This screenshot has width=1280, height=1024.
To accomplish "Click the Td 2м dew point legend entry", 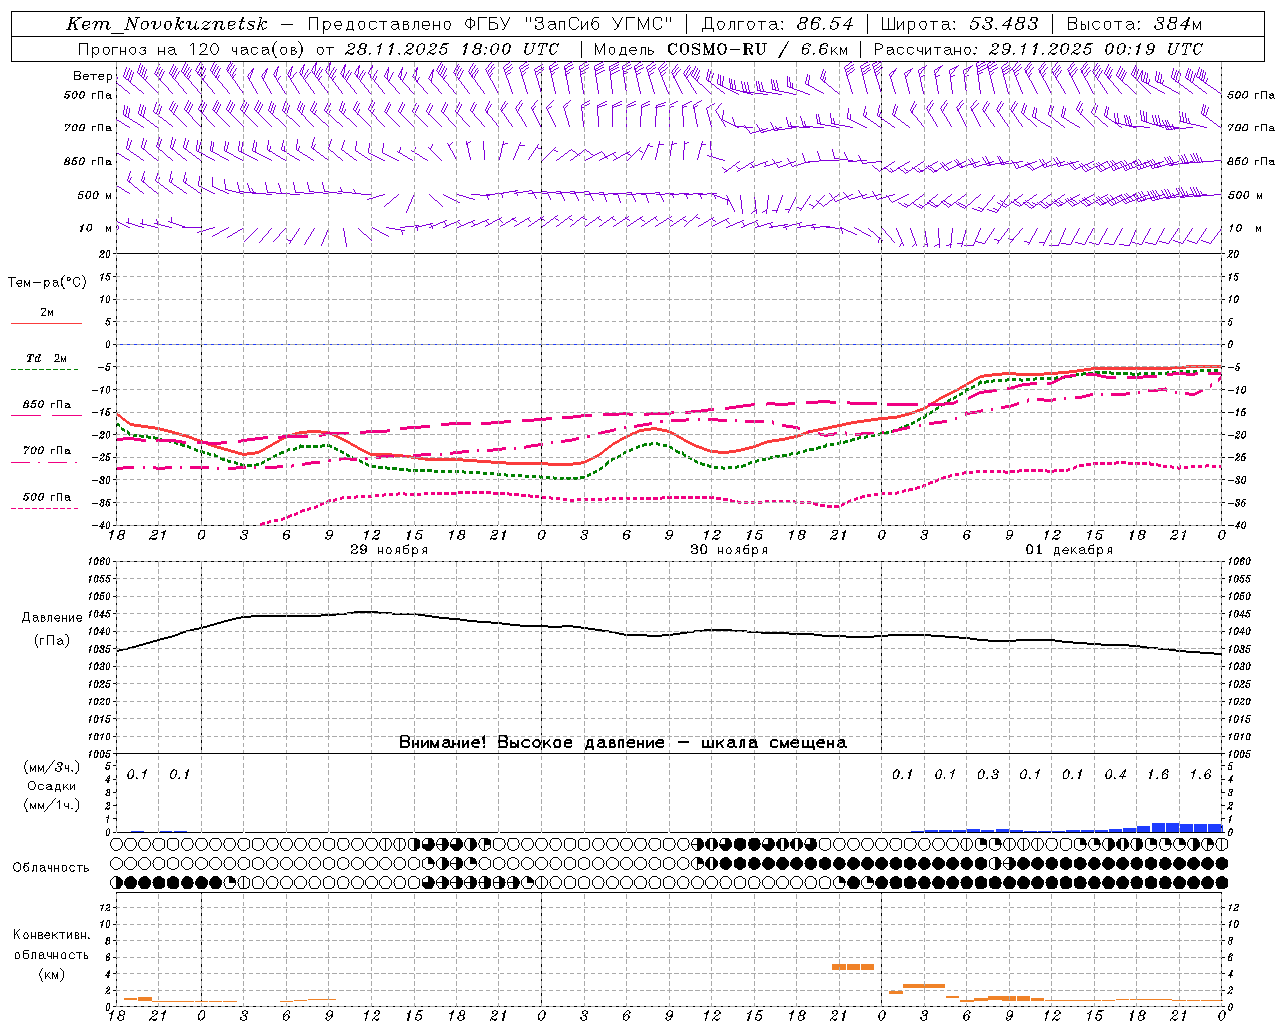I will click(x=46, y=362).
